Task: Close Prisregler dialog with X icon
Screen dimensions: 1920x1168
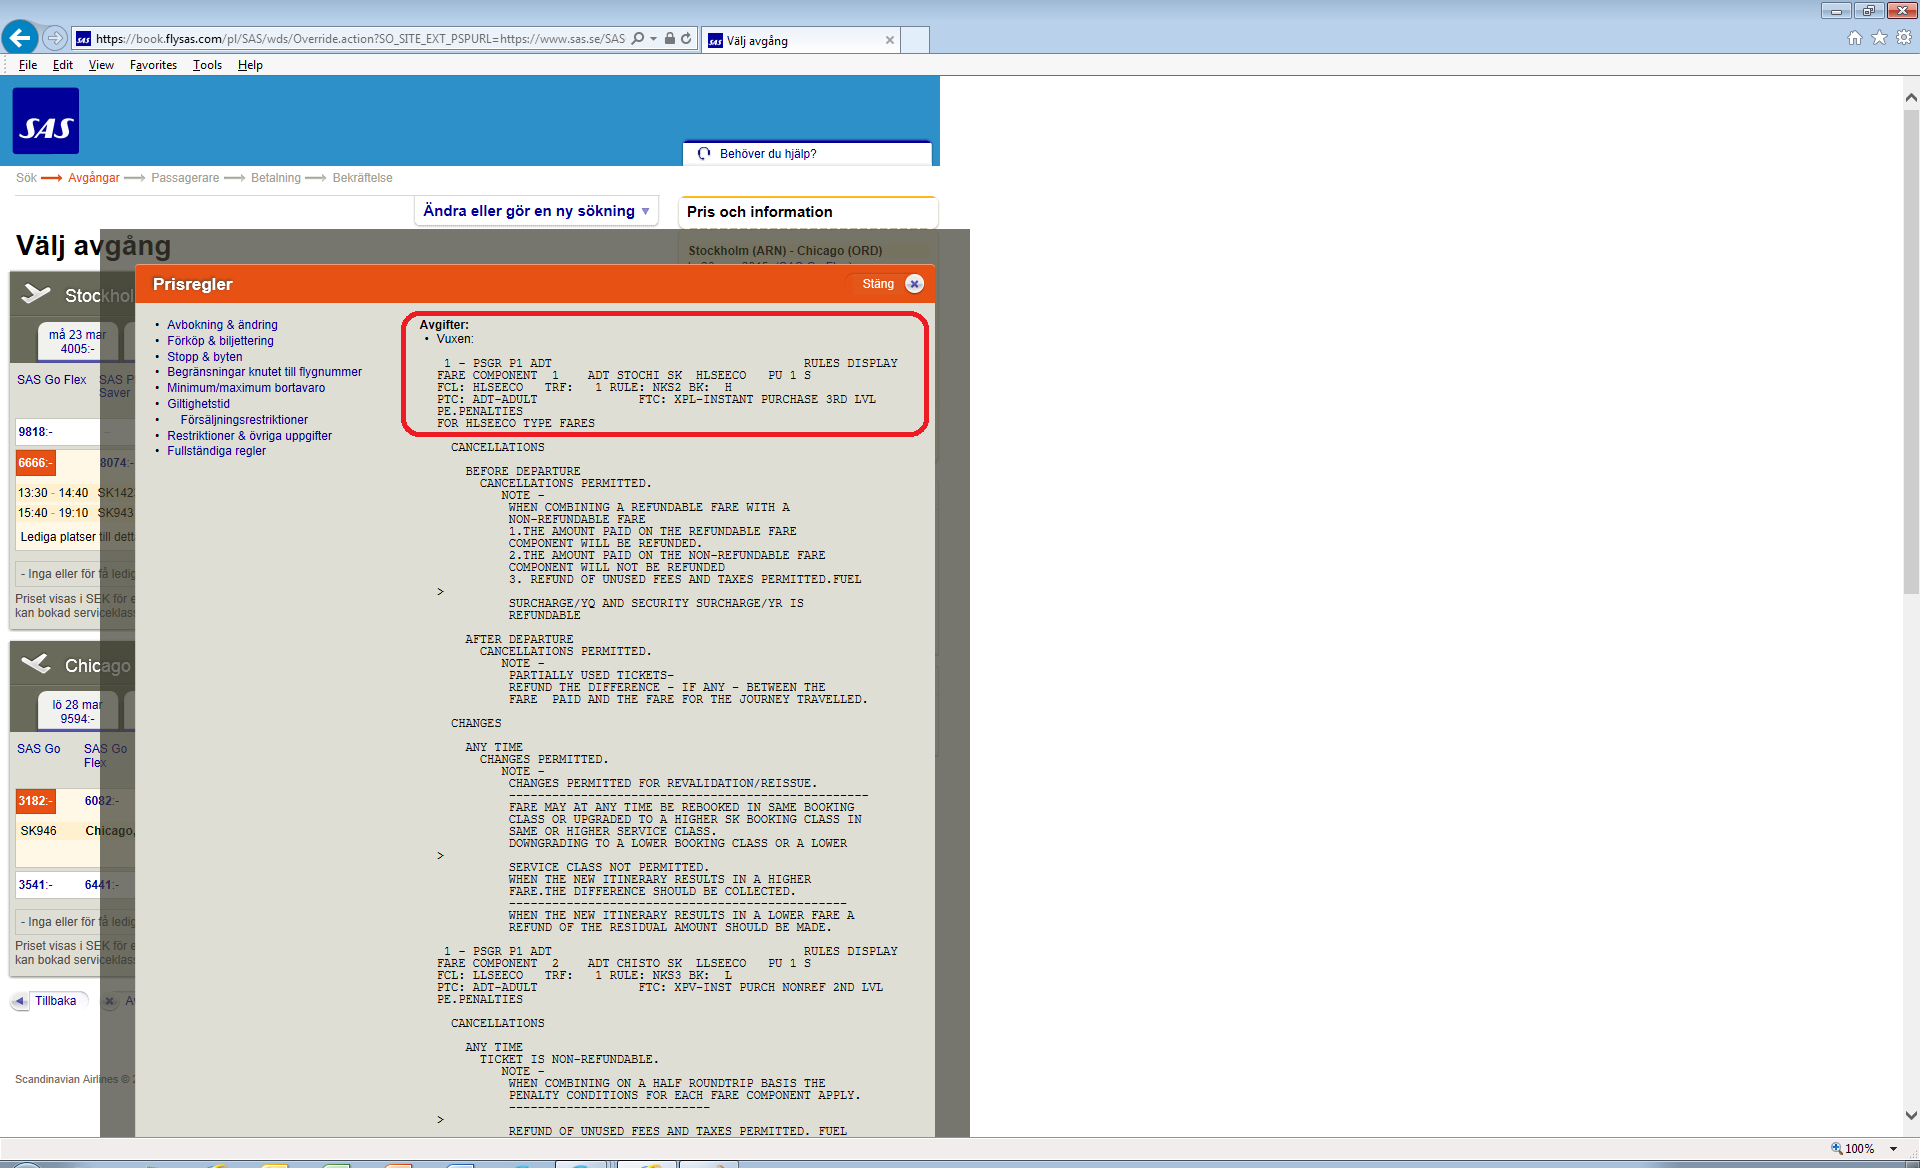Action: pos(914,284)
